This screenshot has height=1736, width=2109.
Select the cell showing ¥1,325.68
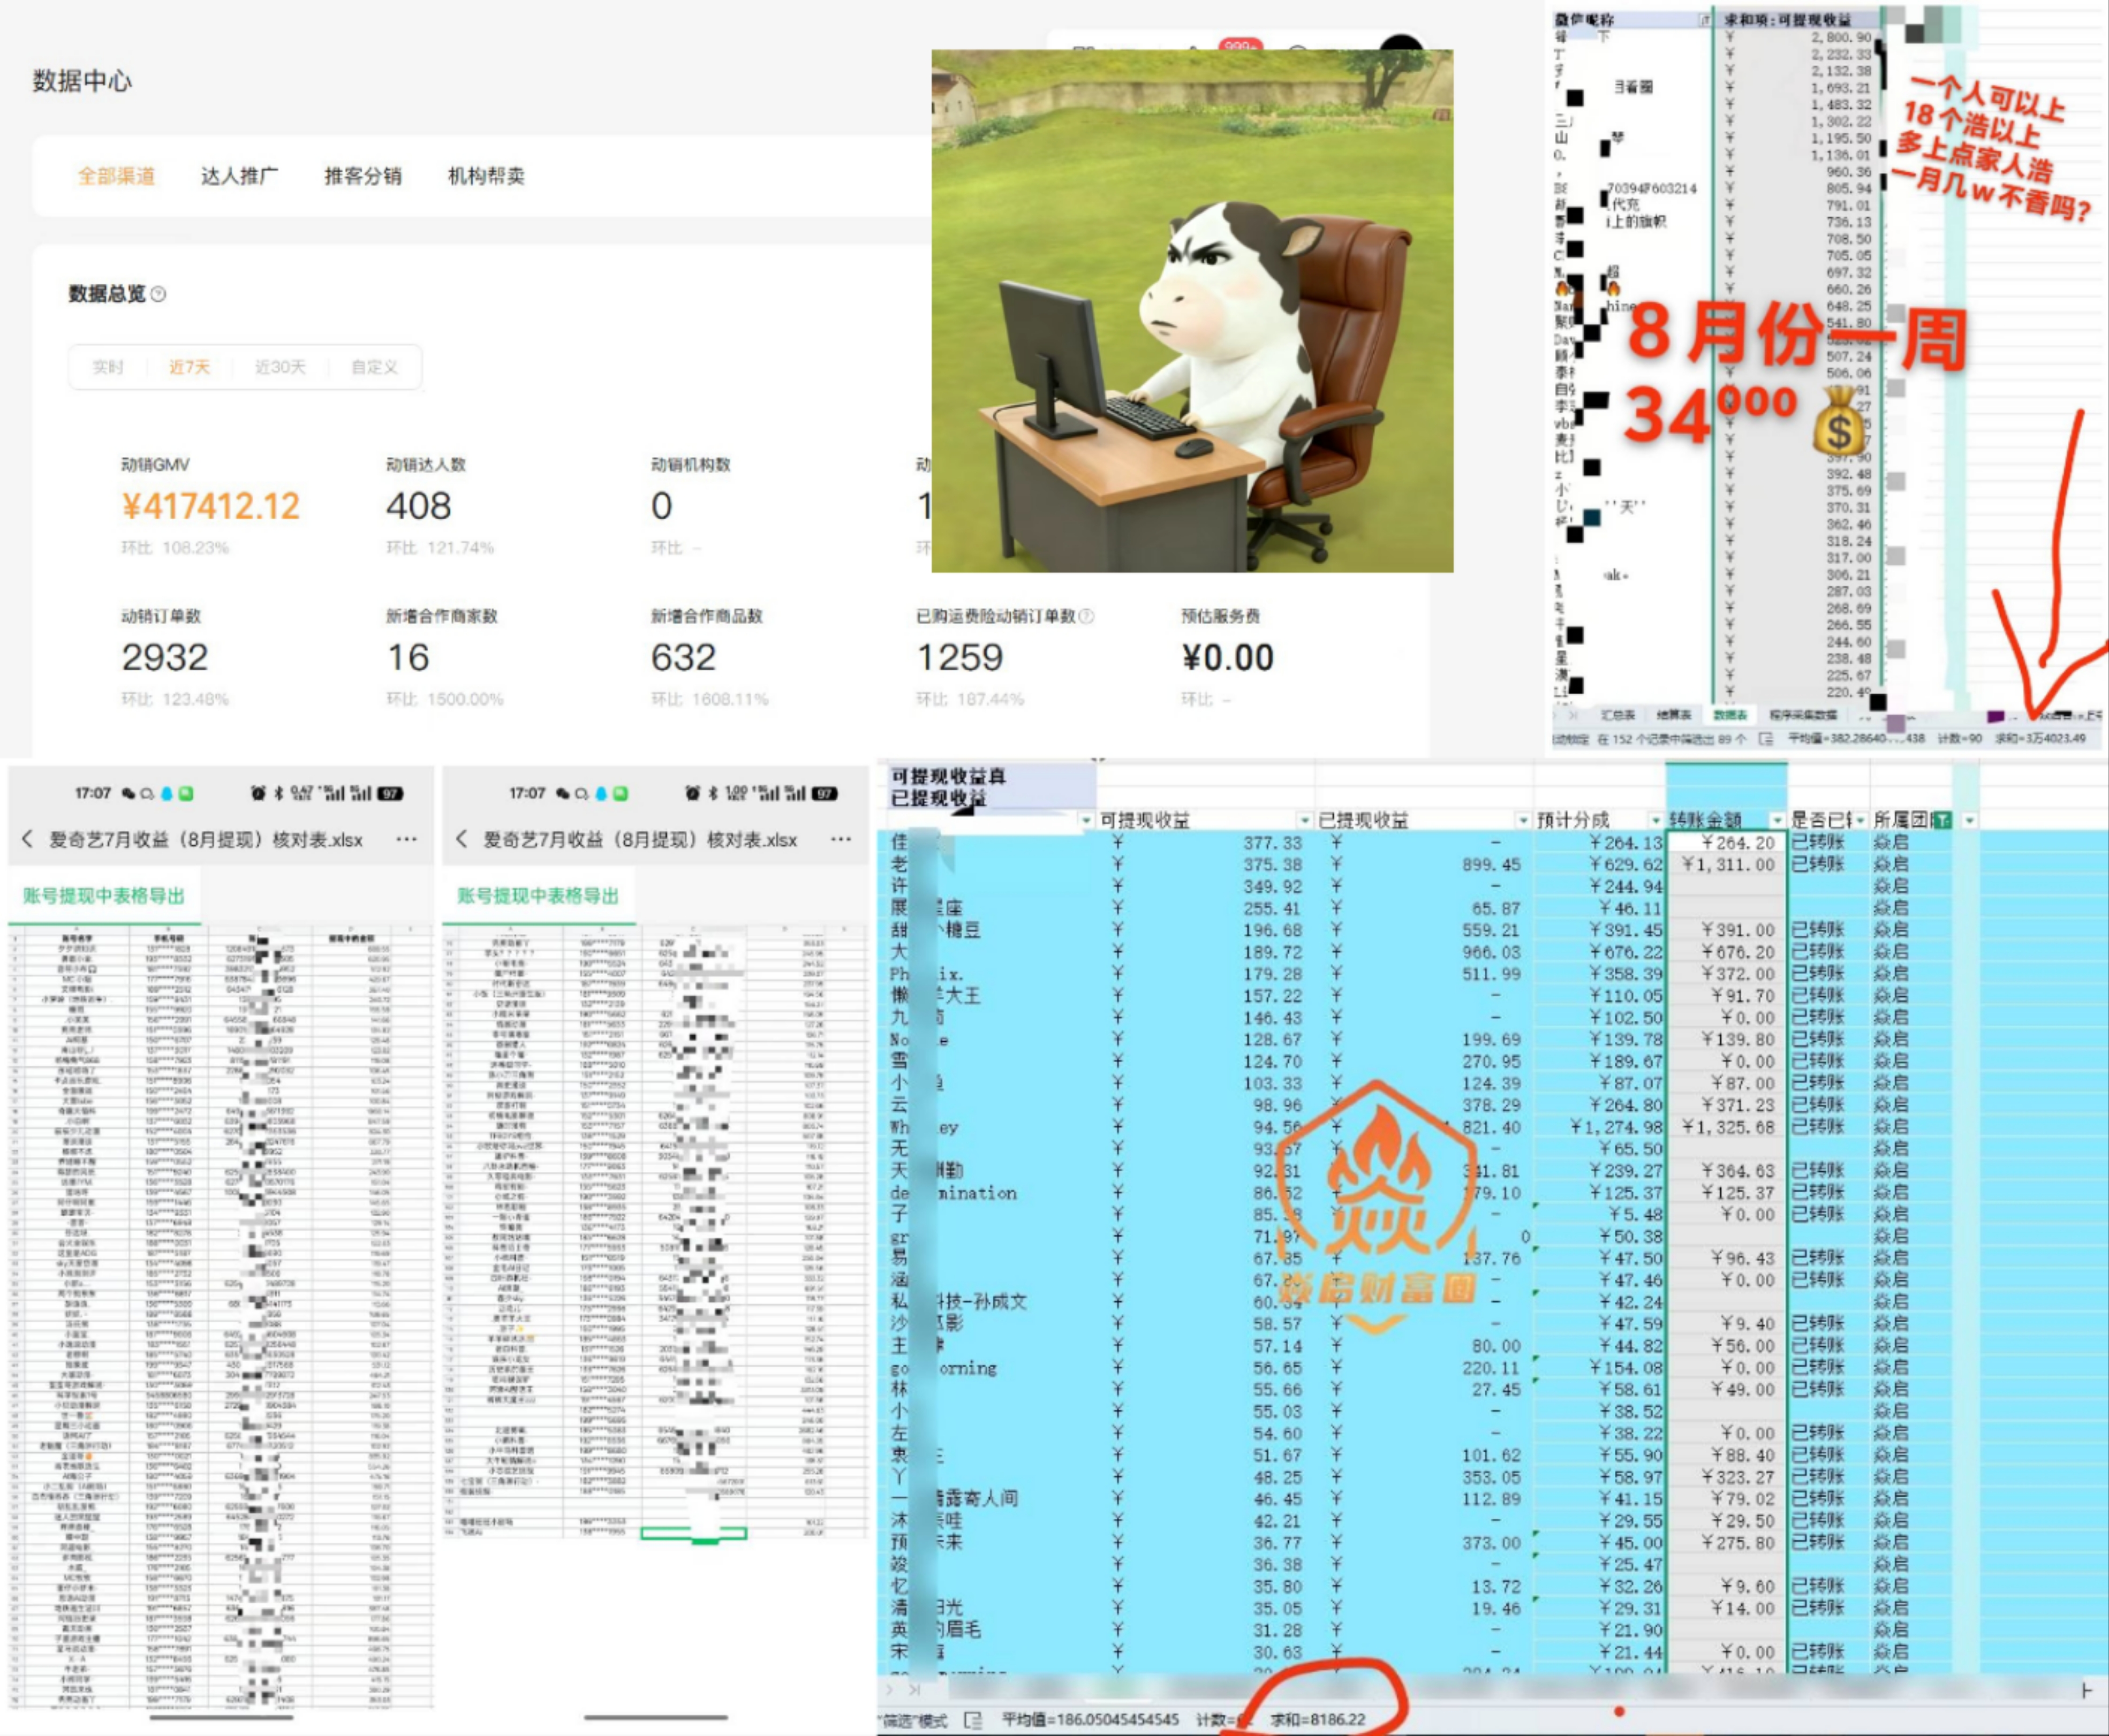[1727, 1127]
